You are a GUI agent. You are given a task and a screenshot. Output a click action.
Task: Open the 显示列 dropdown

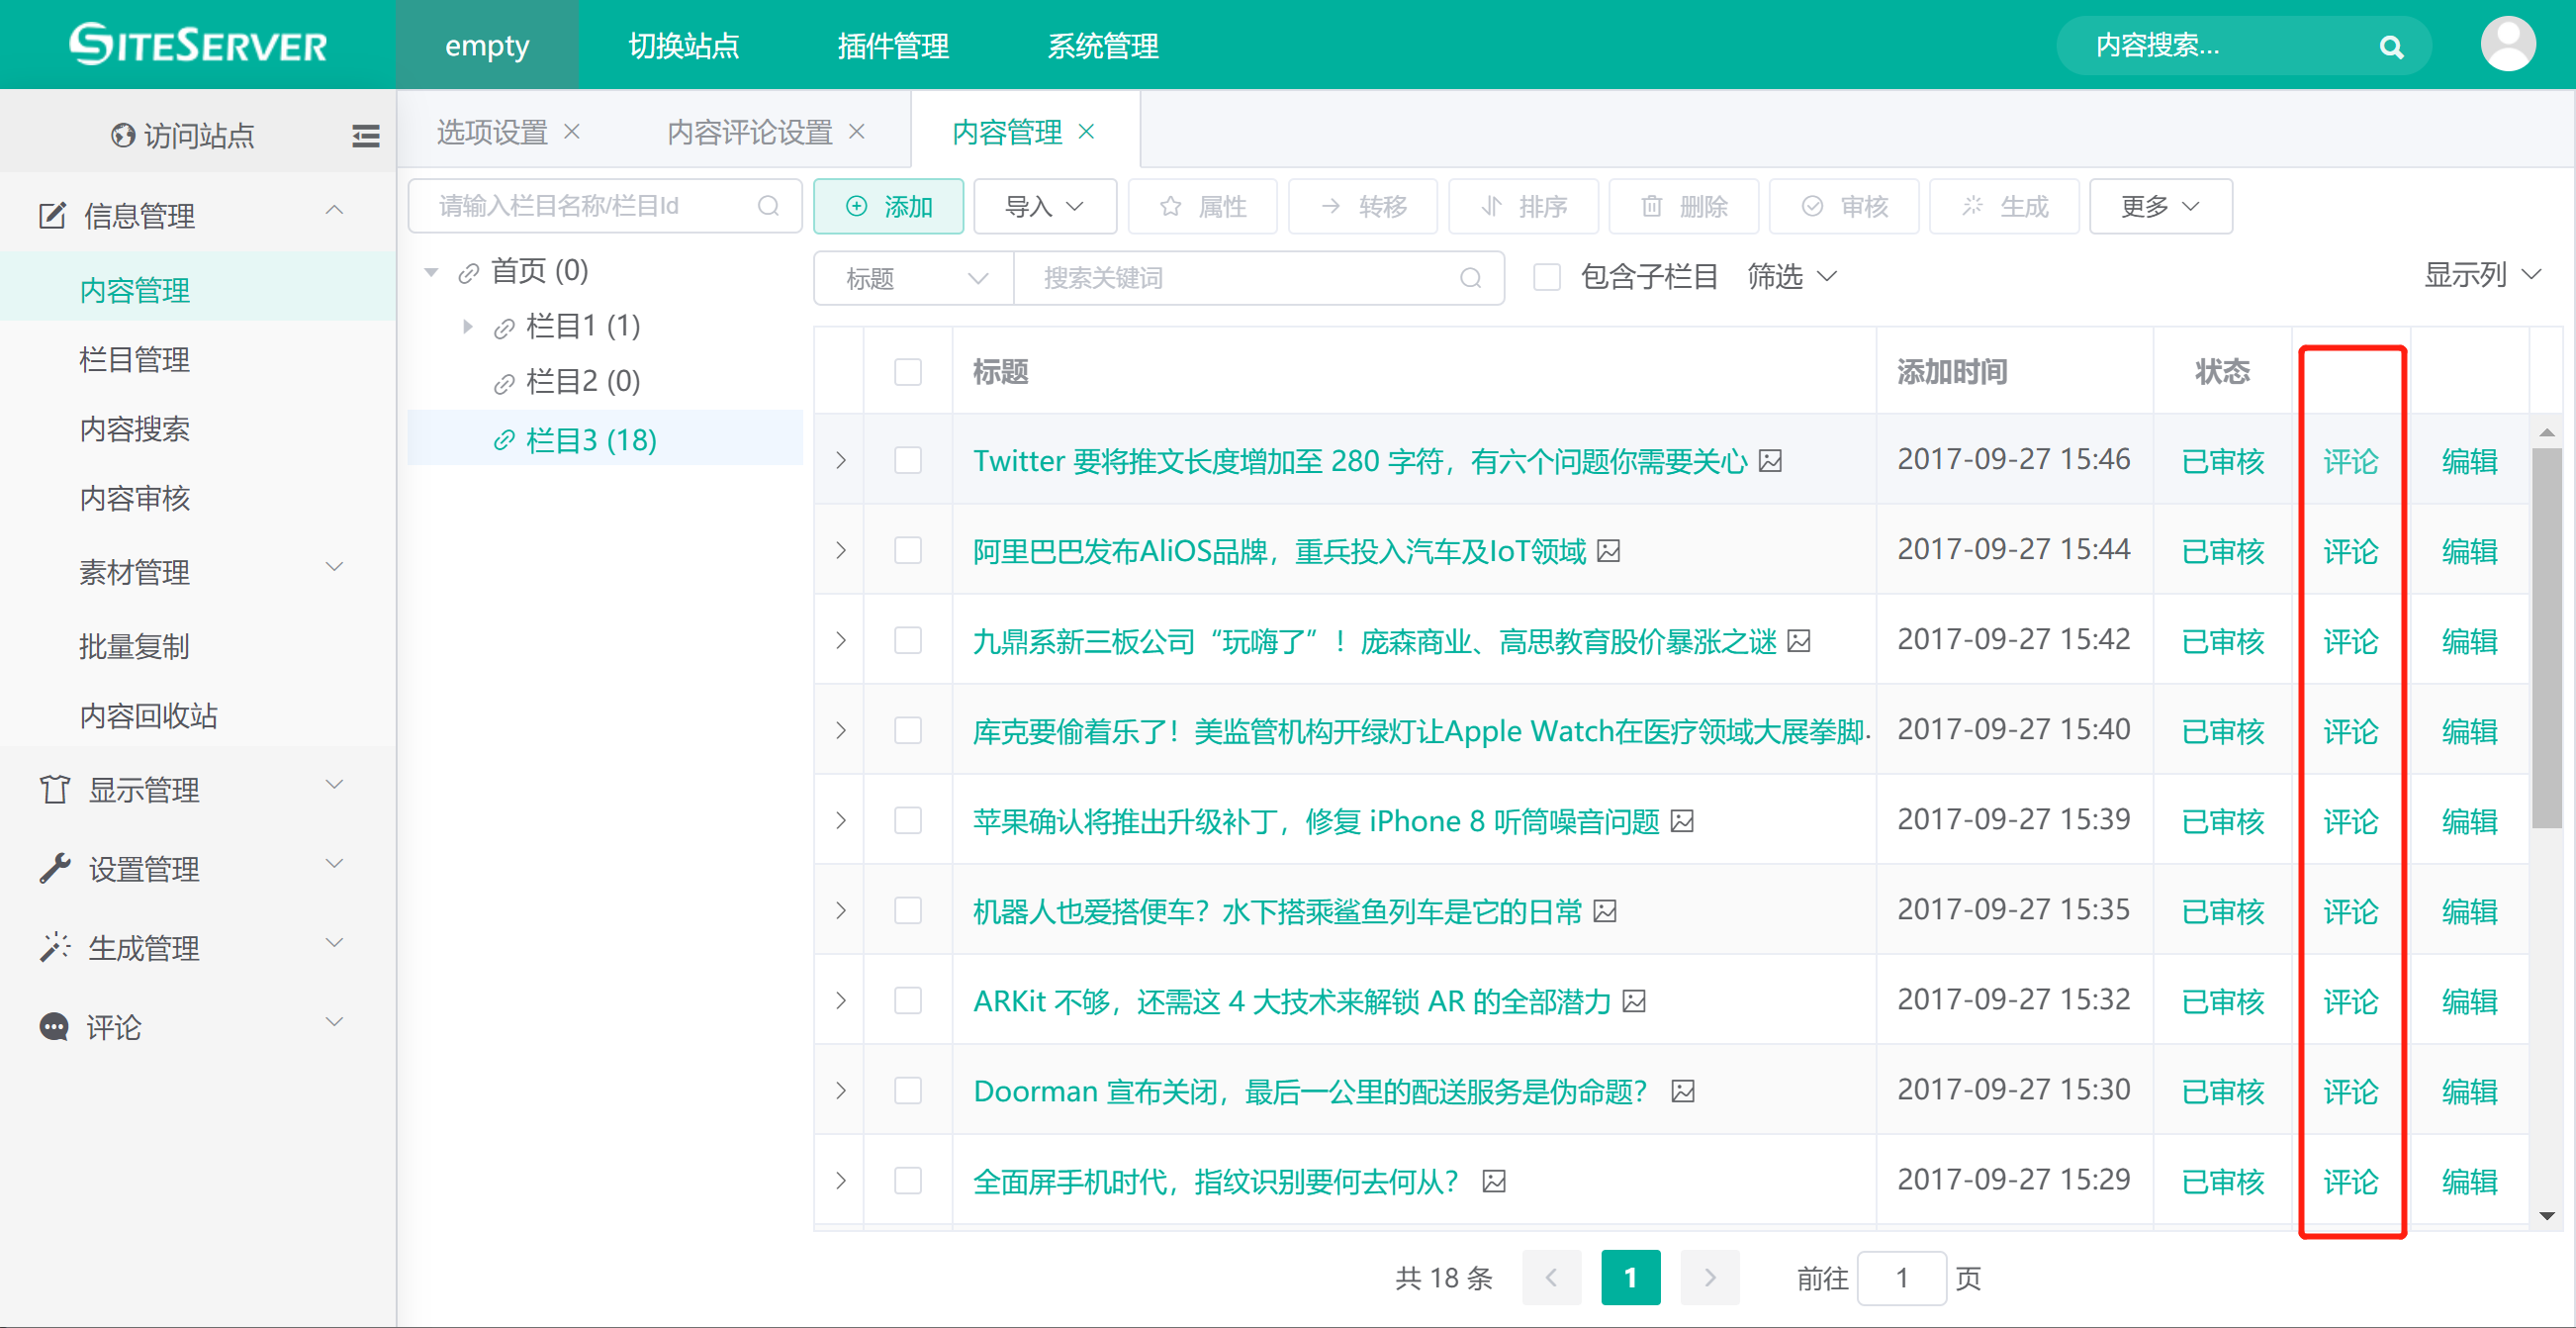point(2482,275)
